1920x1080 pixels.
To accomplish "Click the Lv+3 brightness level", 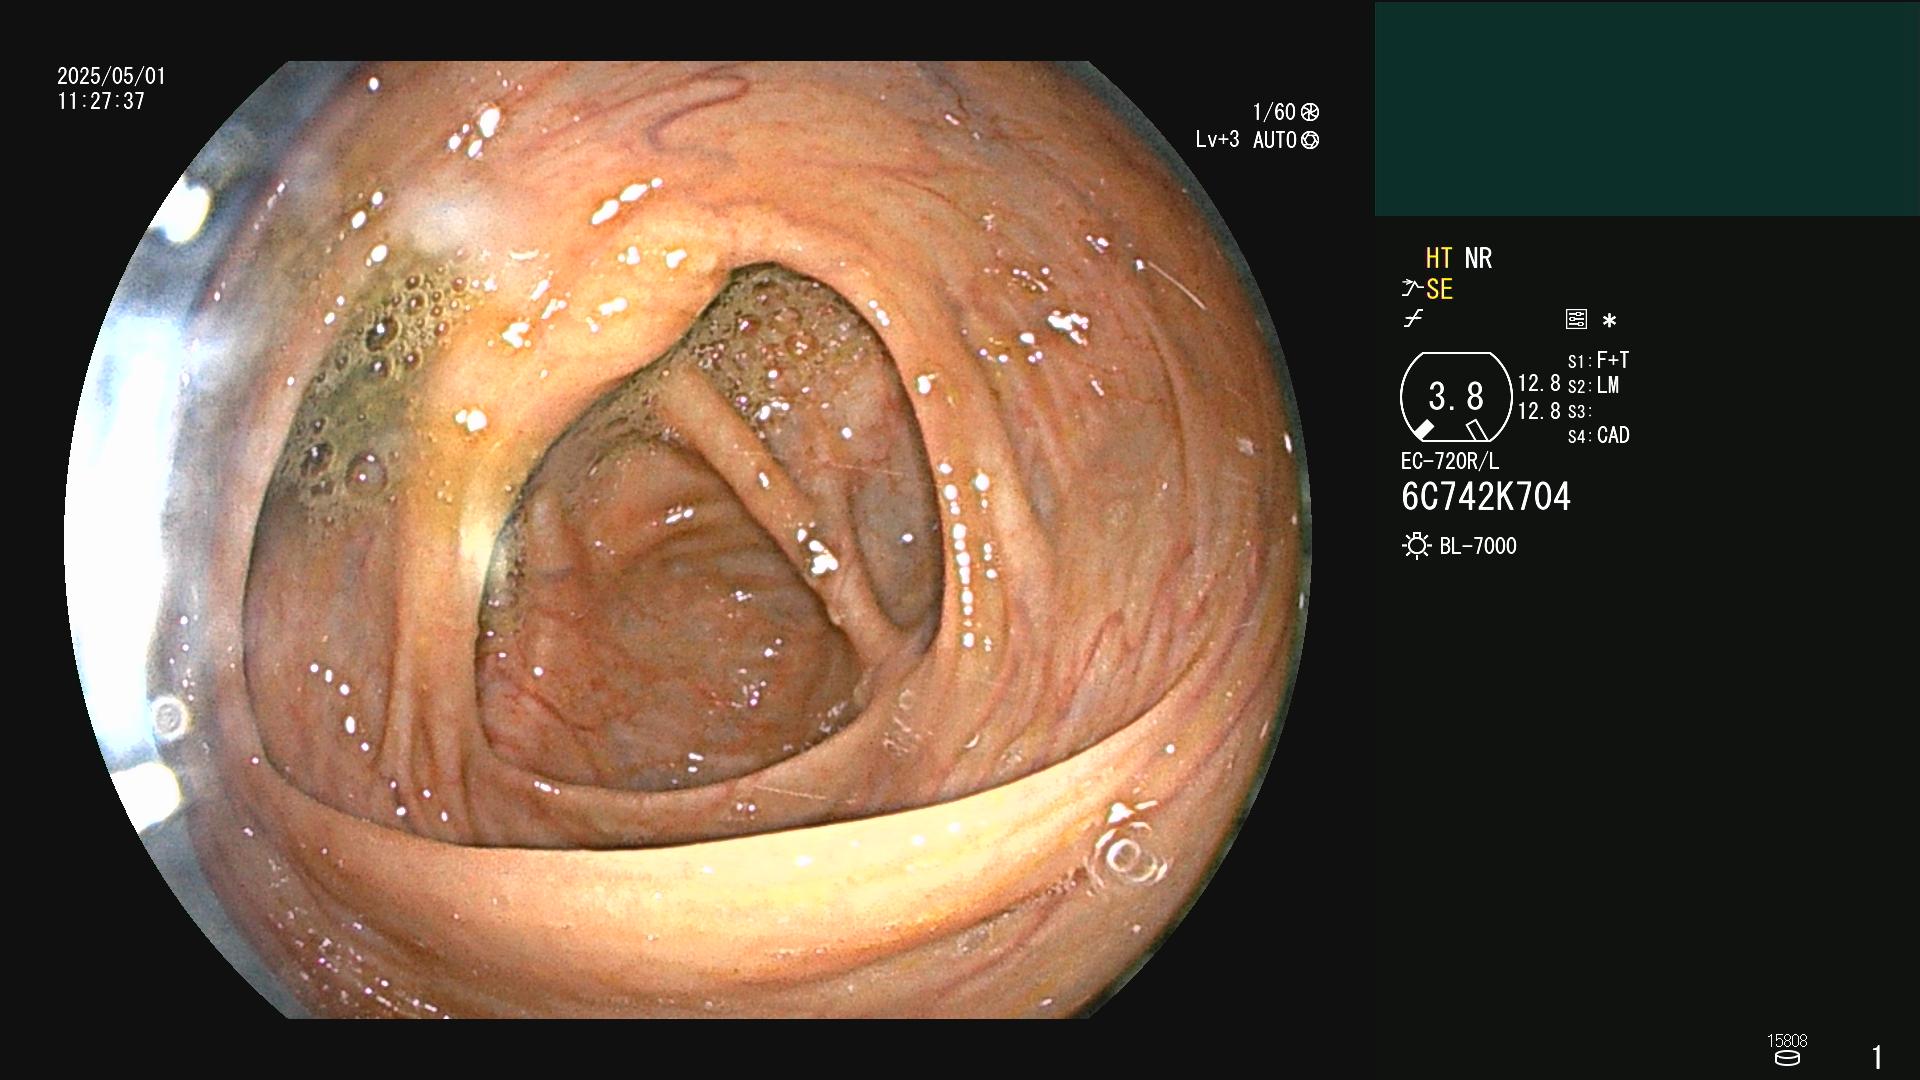I will tap(1217, 140).
